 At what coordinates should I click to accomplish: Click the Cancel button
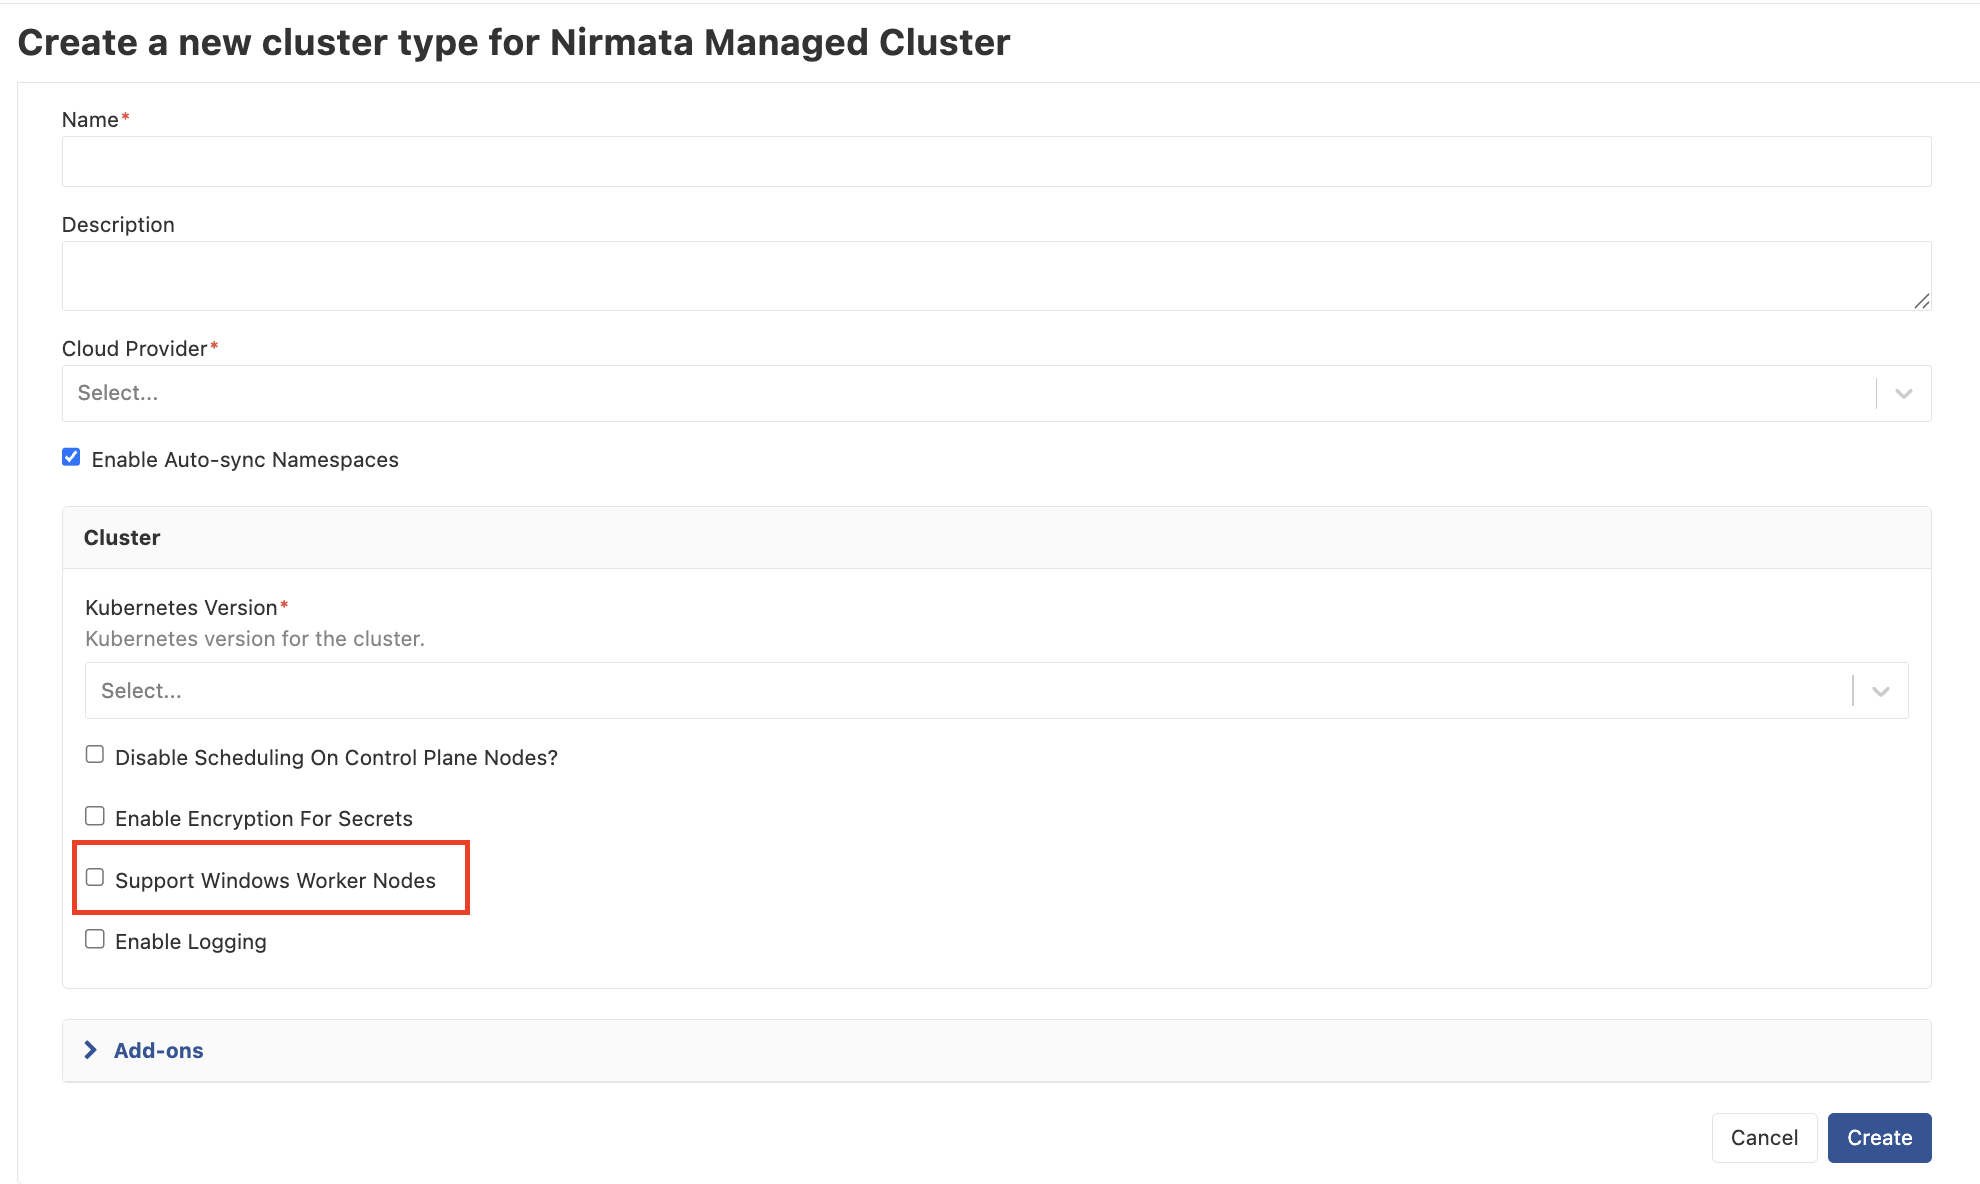tap(1764, 1138)
